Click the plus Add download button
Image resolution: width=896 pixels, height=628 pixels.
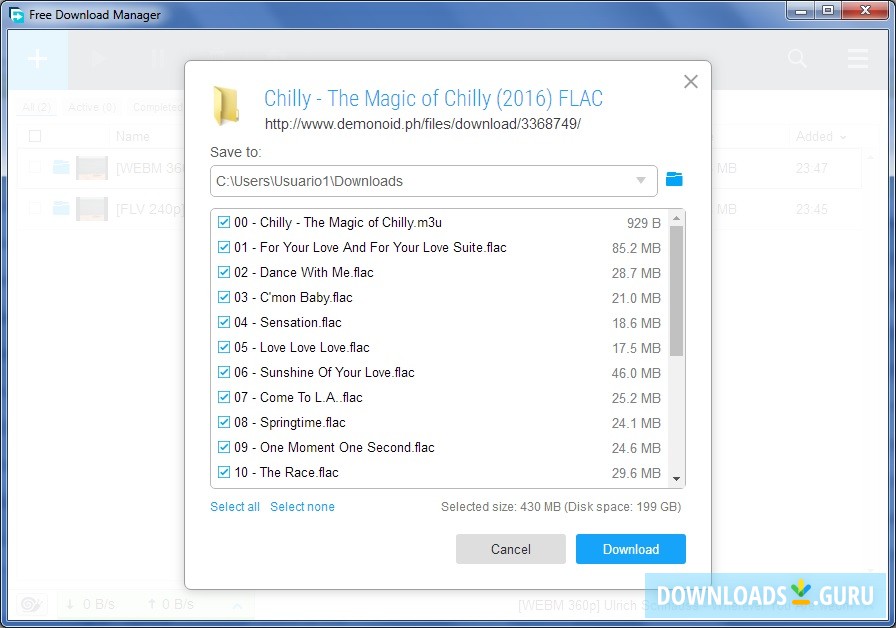point(38,59)
